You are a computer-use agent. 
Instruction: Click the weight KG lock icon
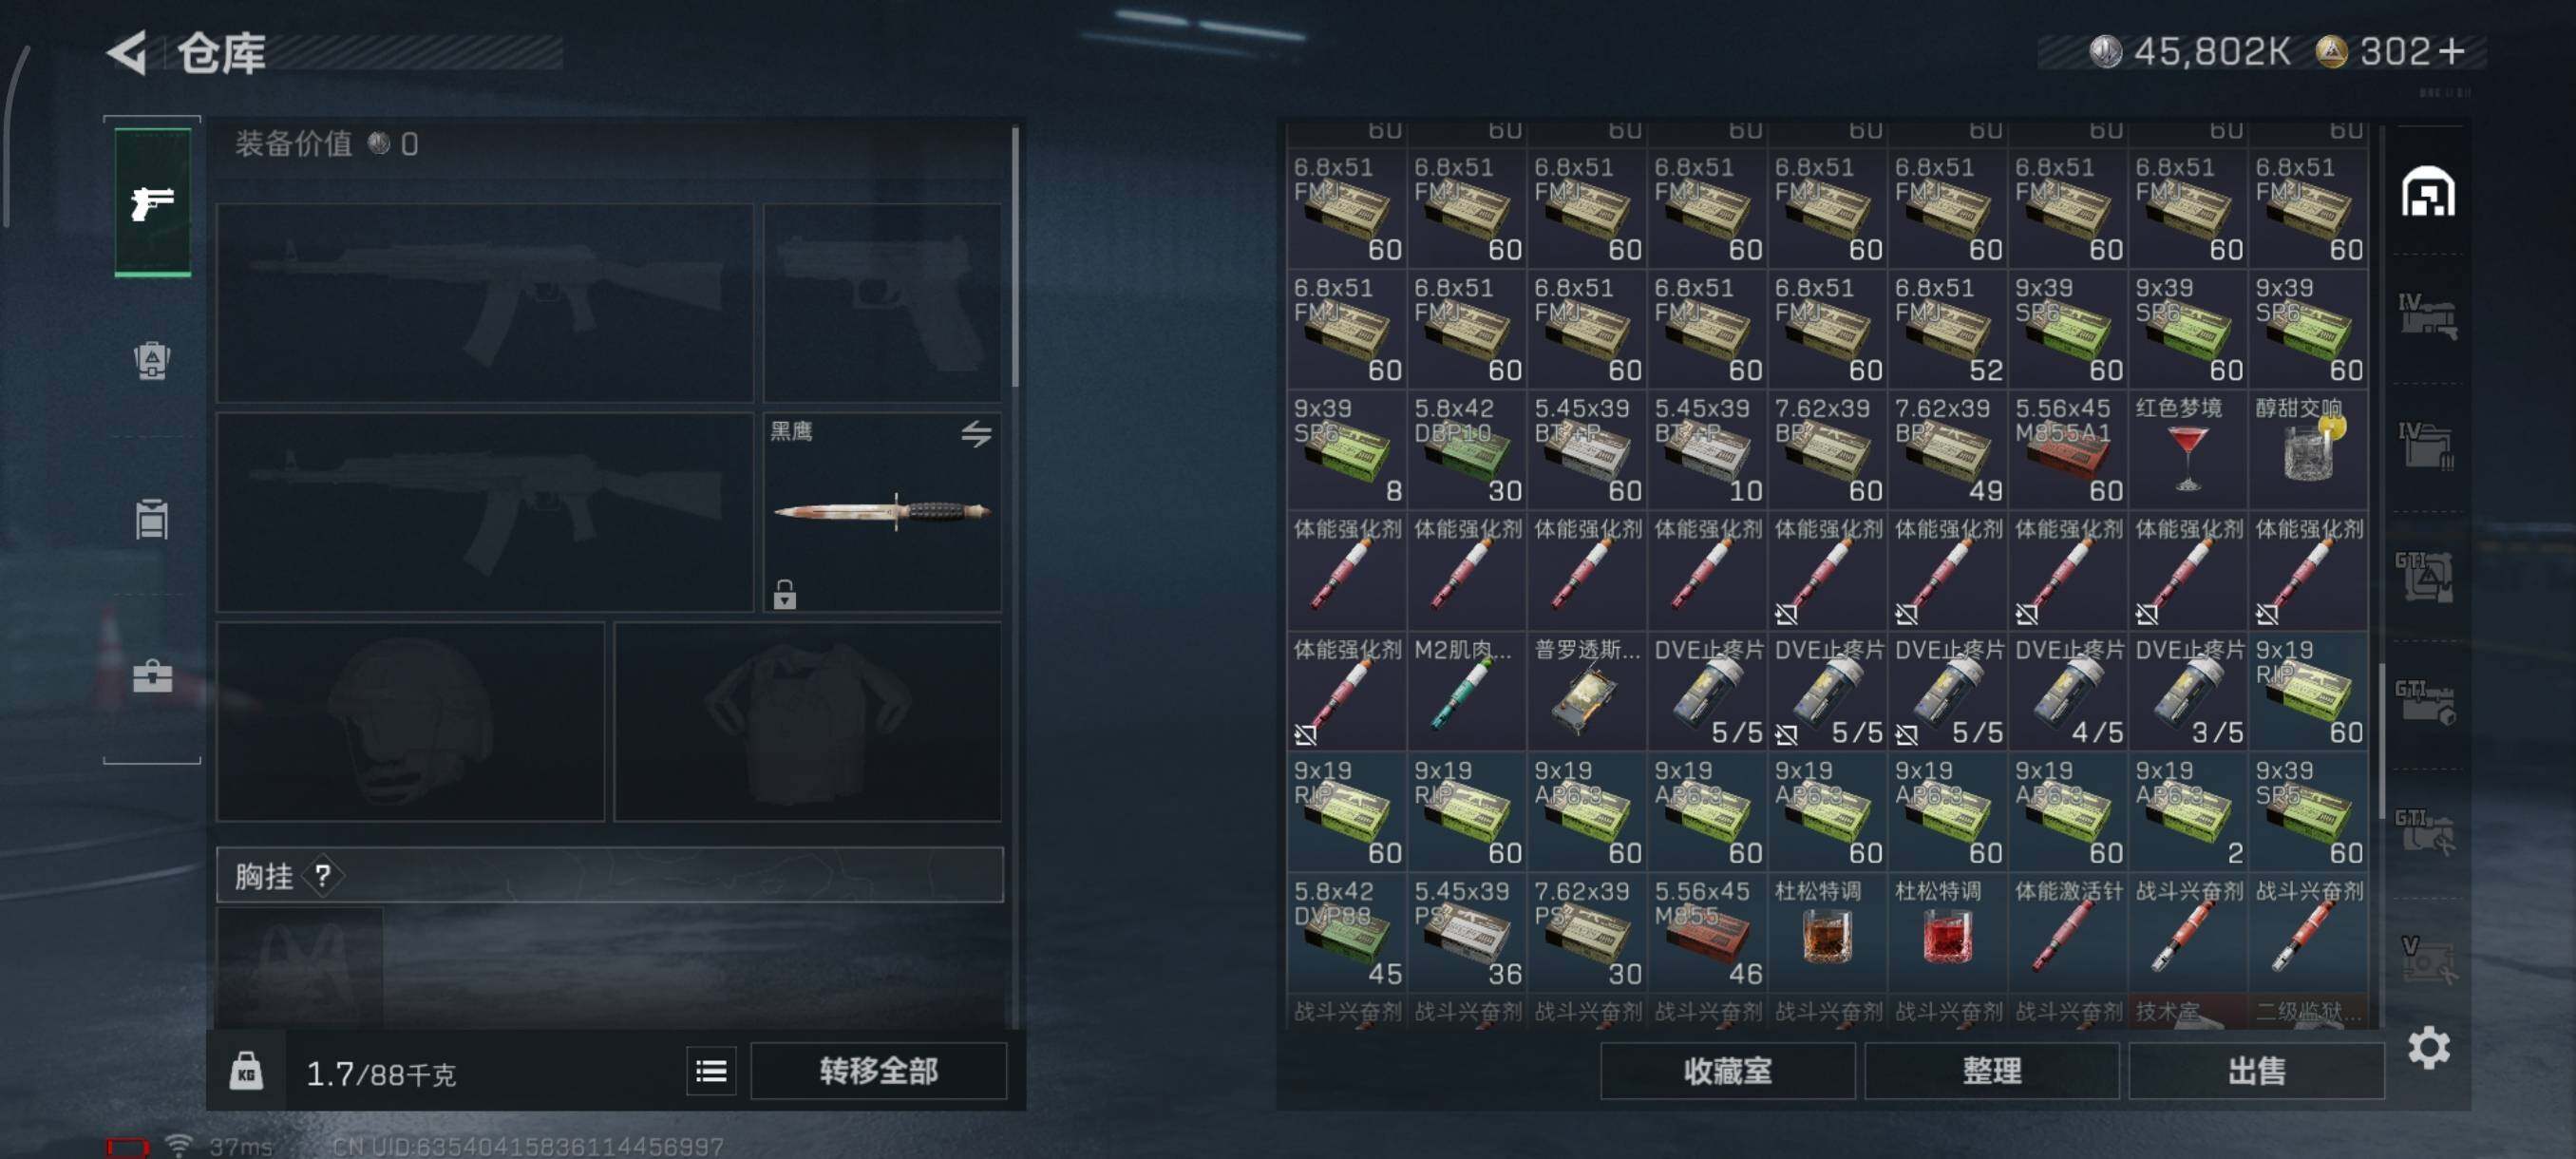246,1071
